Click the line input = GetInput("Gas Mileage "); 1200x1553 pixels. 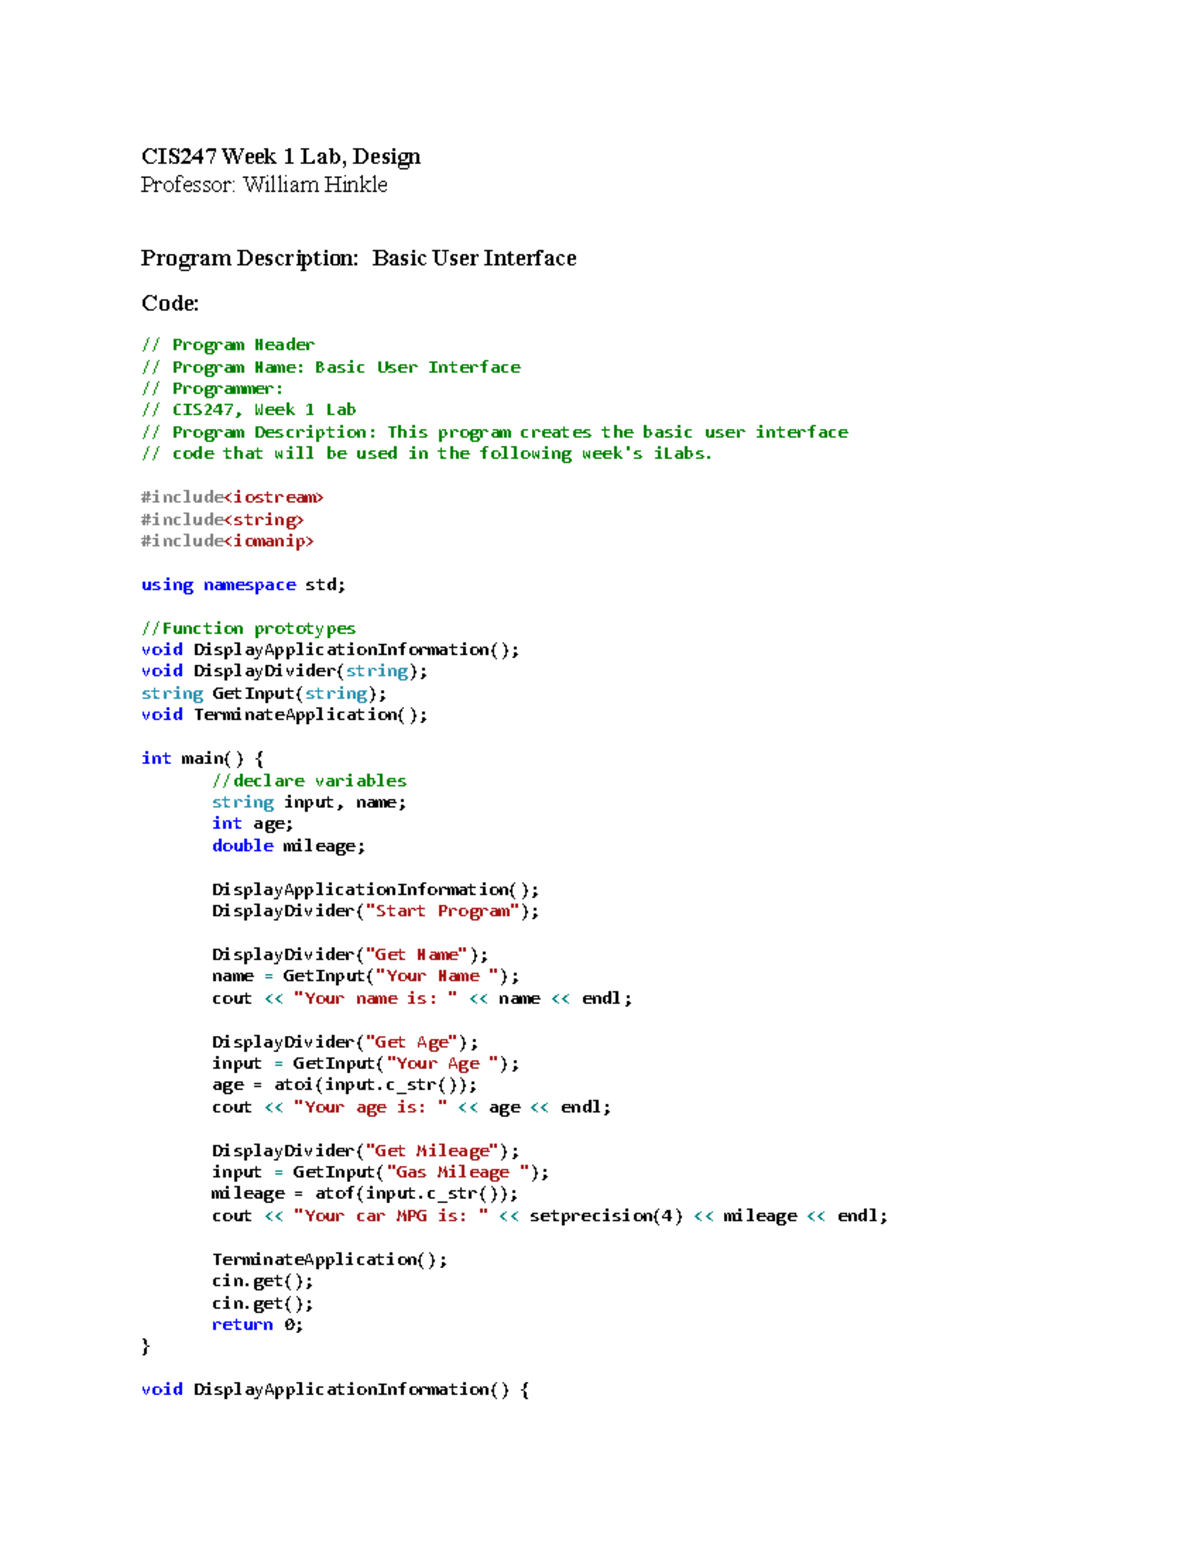click(x=381, y=1172)
